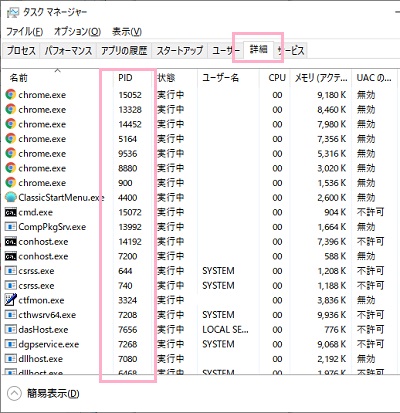Select the chrome.exe icon with PID 8880
Image resolution: width=400 pixels, height=413 pixels.
click(x=11, y=168)
